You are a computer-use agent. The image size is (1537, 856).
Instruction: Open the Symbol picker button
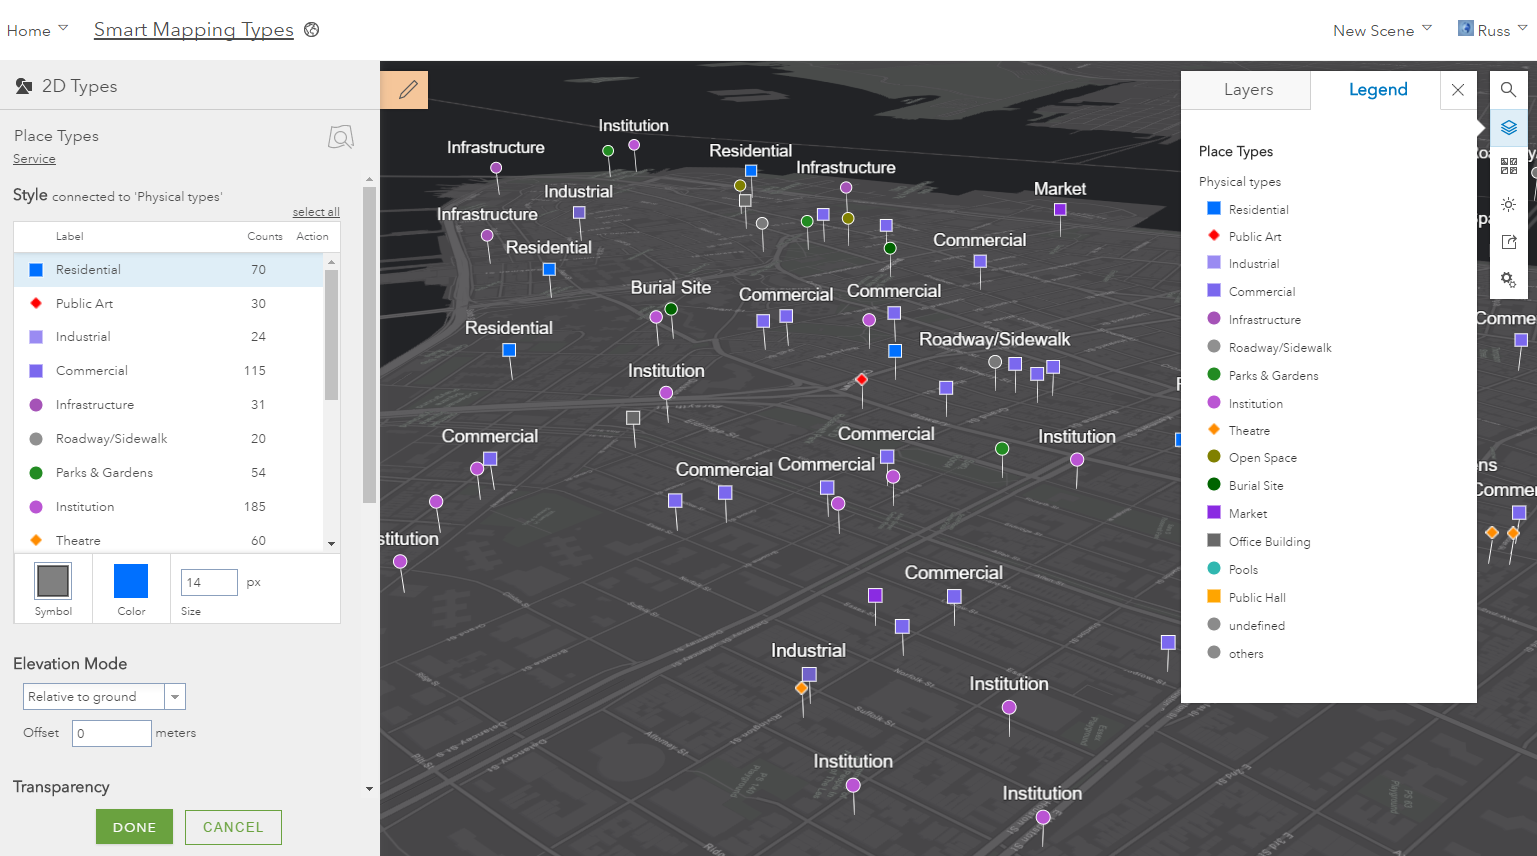[53, 581]
